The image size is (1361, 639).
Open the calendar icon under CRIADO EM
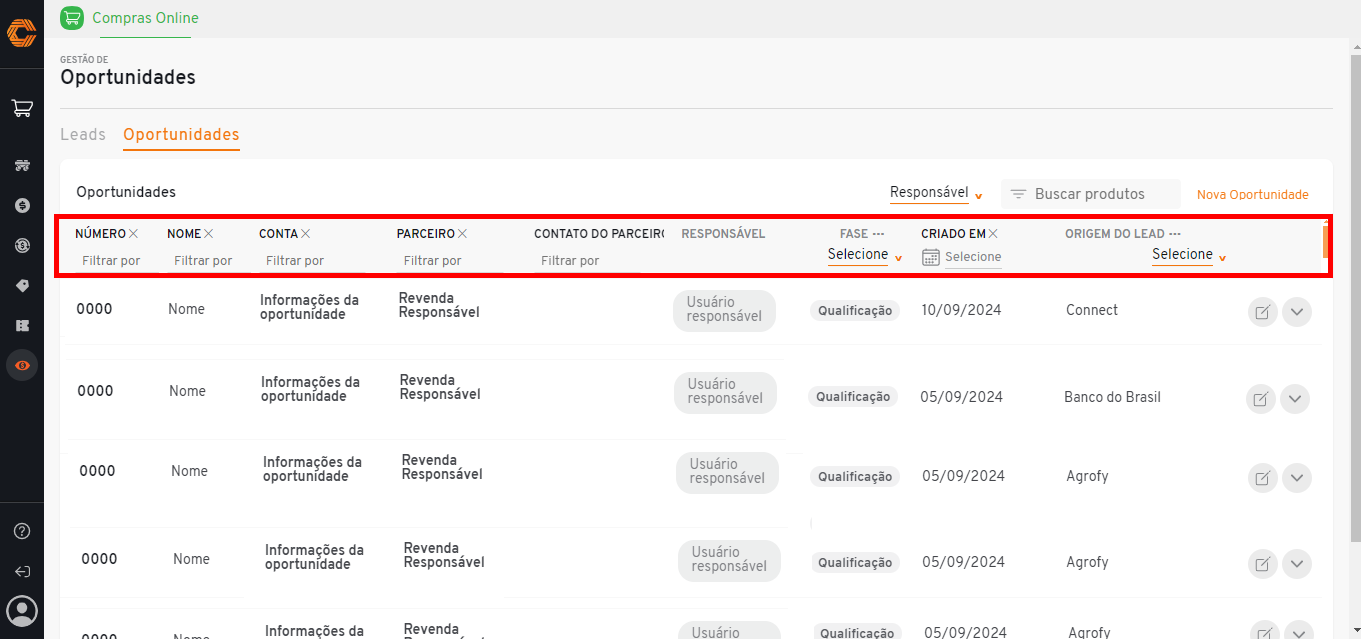tap(931, 257)
